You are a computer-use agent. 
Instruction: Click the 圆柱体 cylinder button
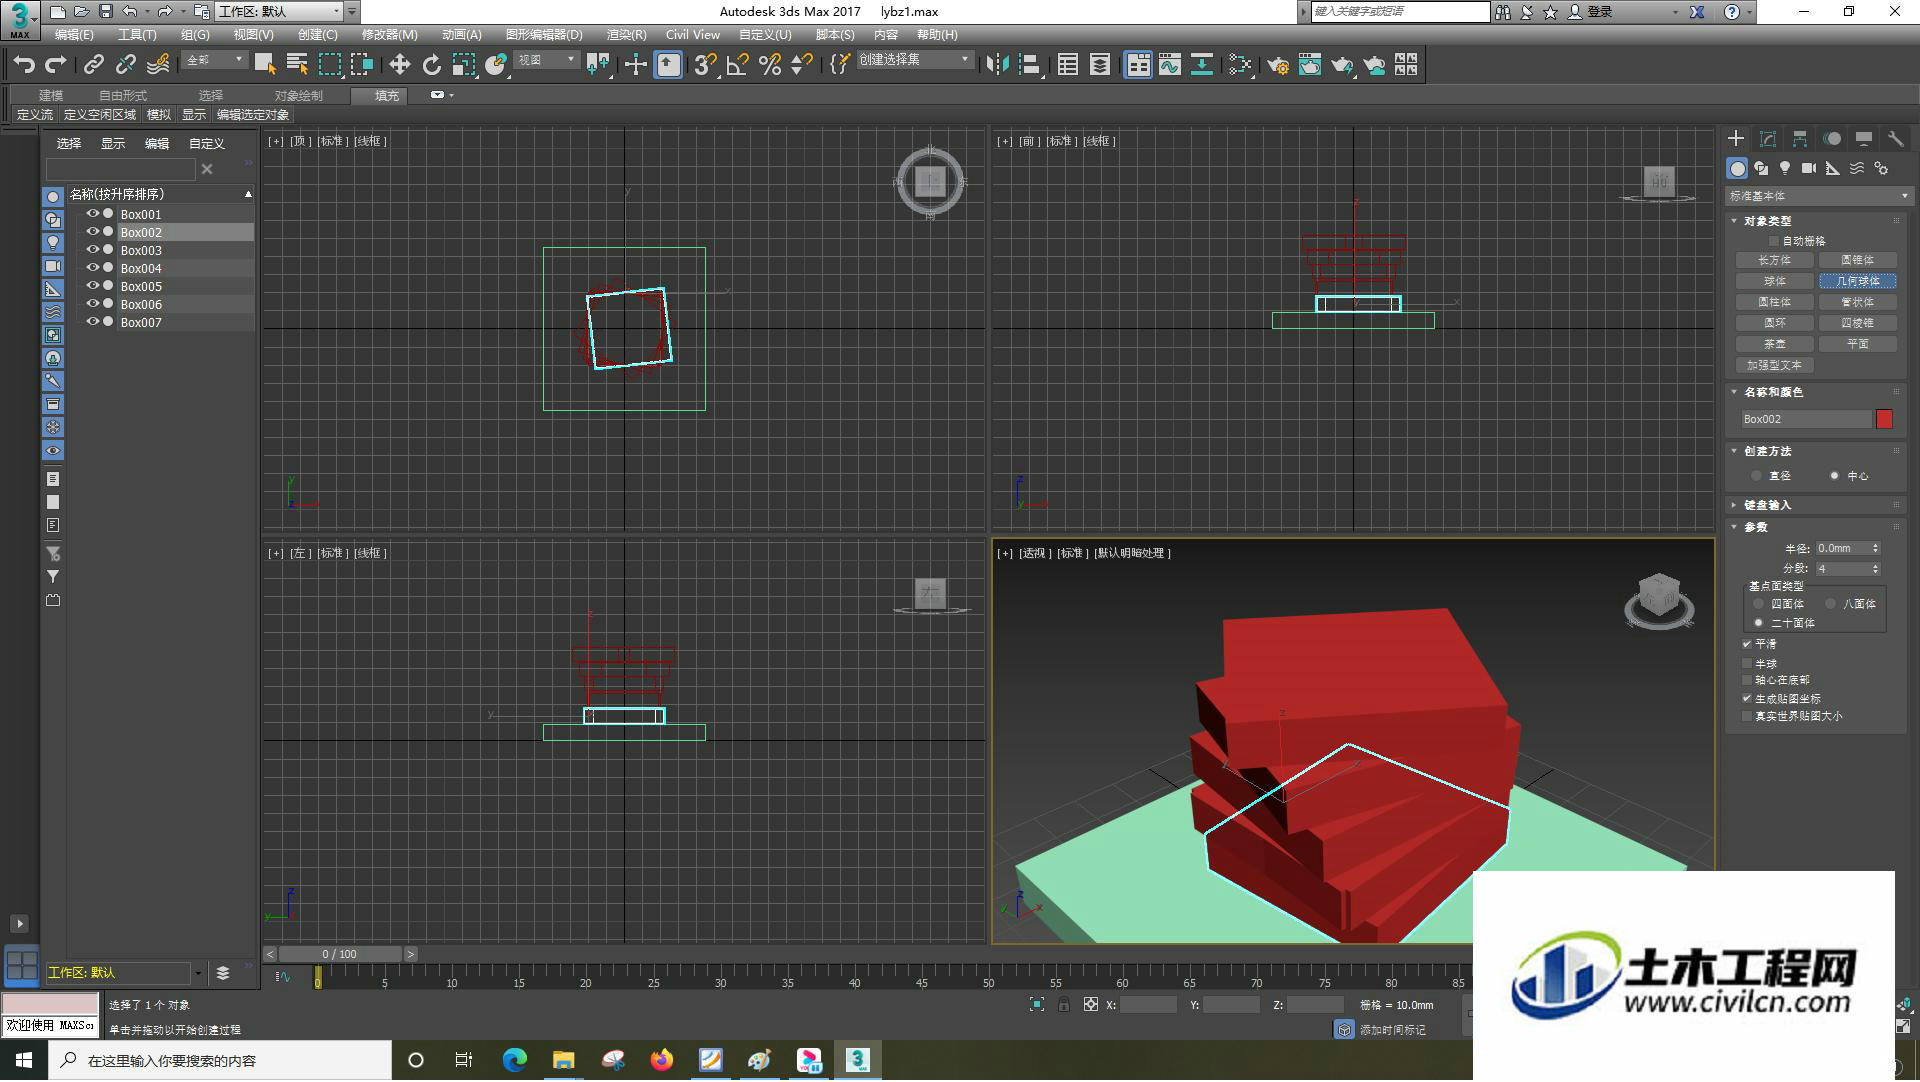point(1775,302)
